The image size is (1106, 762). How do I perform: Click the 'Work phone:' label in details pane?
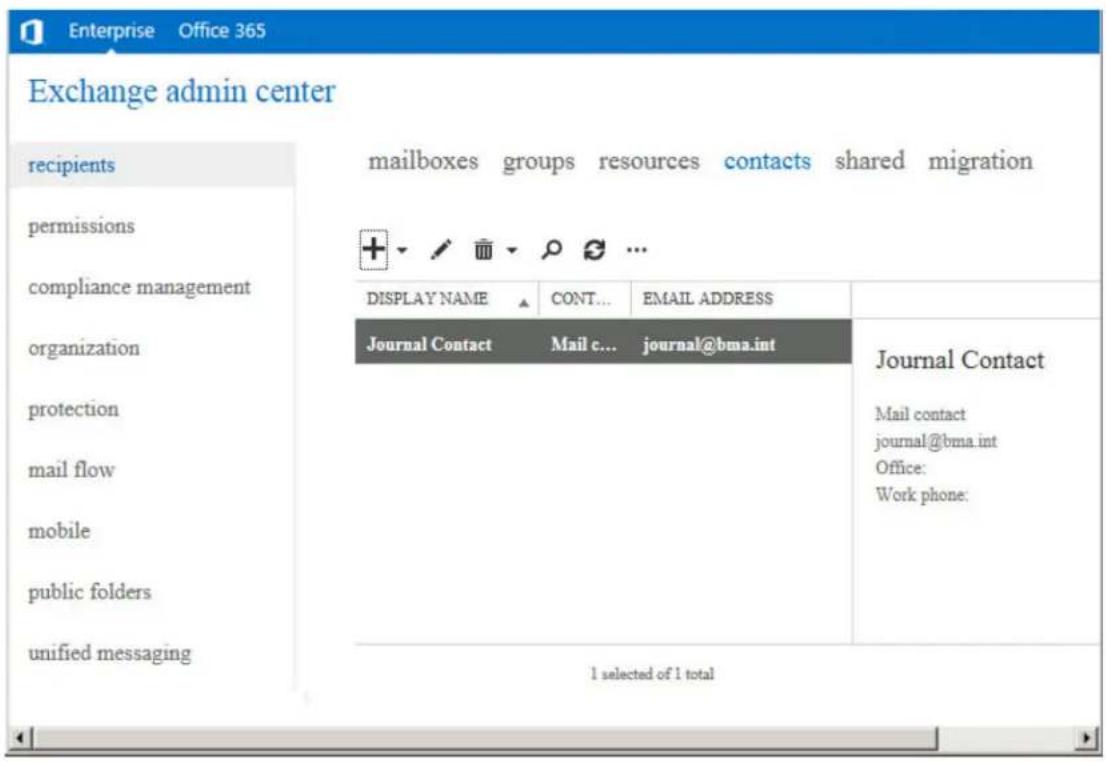[922, 495]
